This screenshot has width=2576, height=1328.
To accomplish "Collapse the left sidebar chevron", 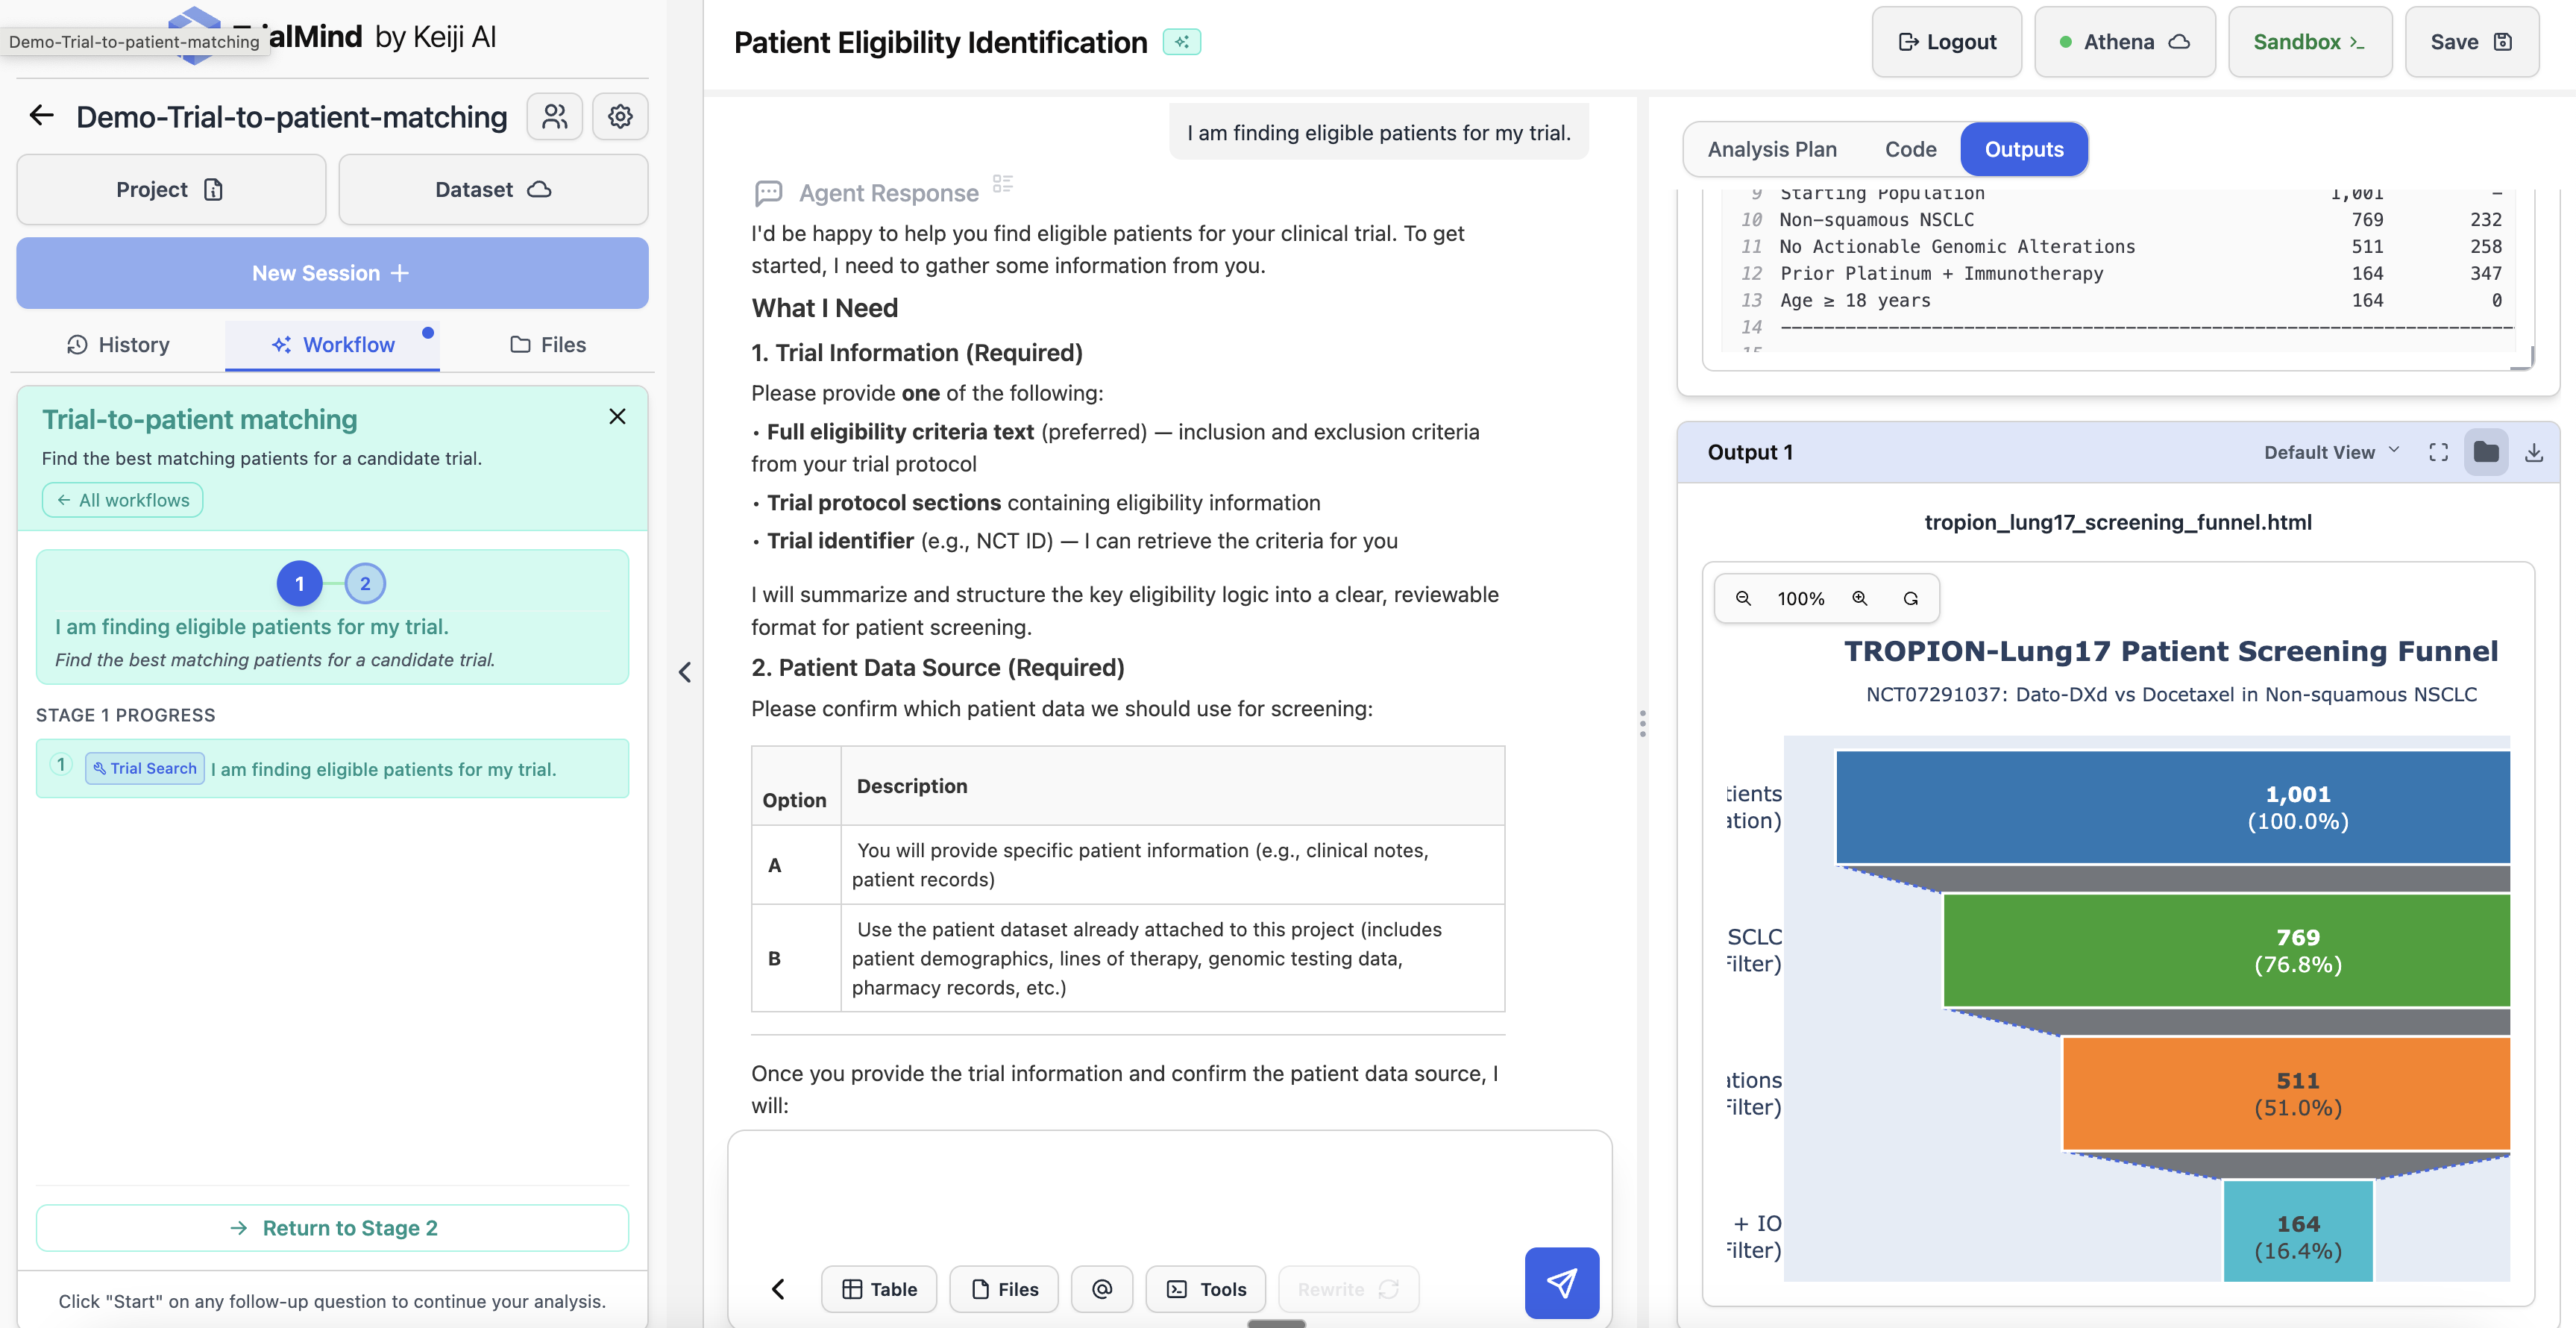I will (x=685, y=672).
